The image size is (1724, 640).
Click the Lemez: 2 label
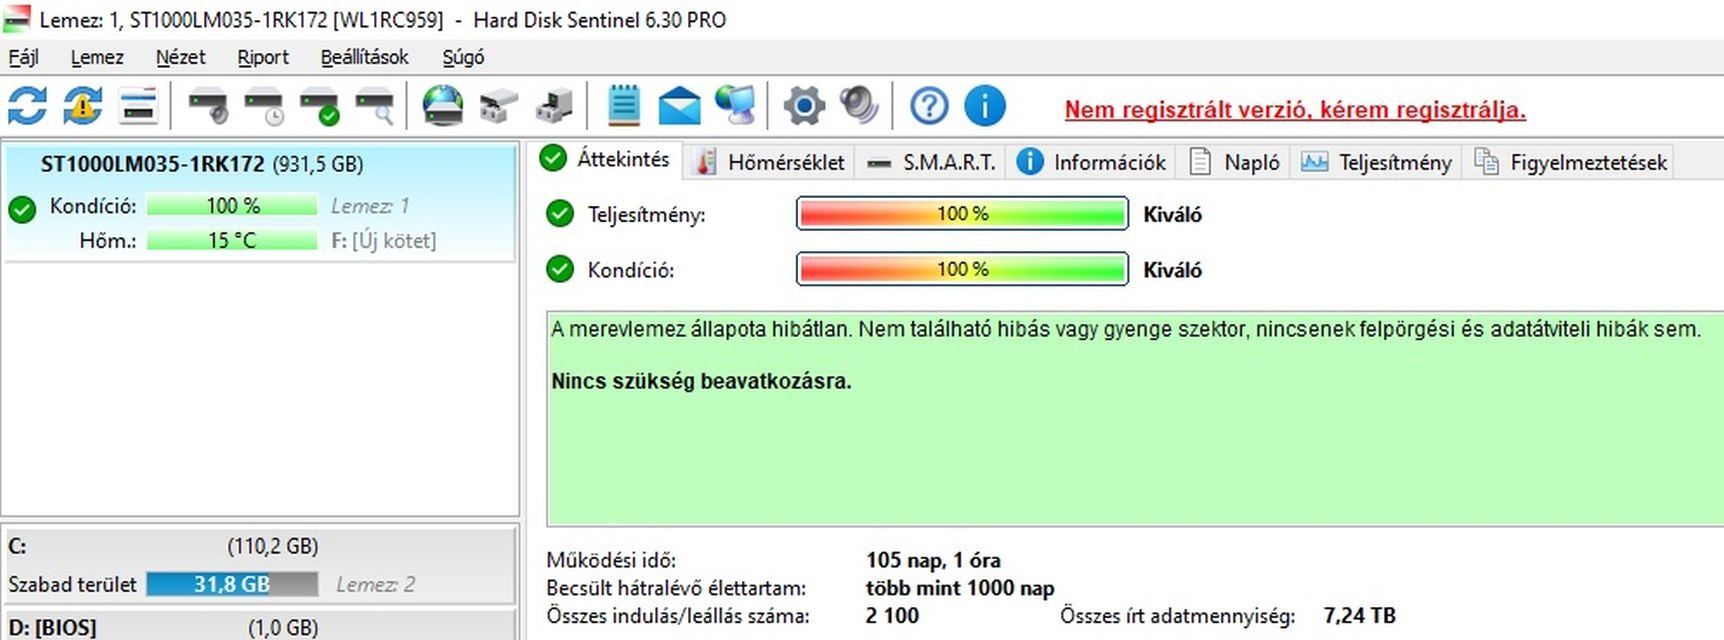tap(375, 584)
